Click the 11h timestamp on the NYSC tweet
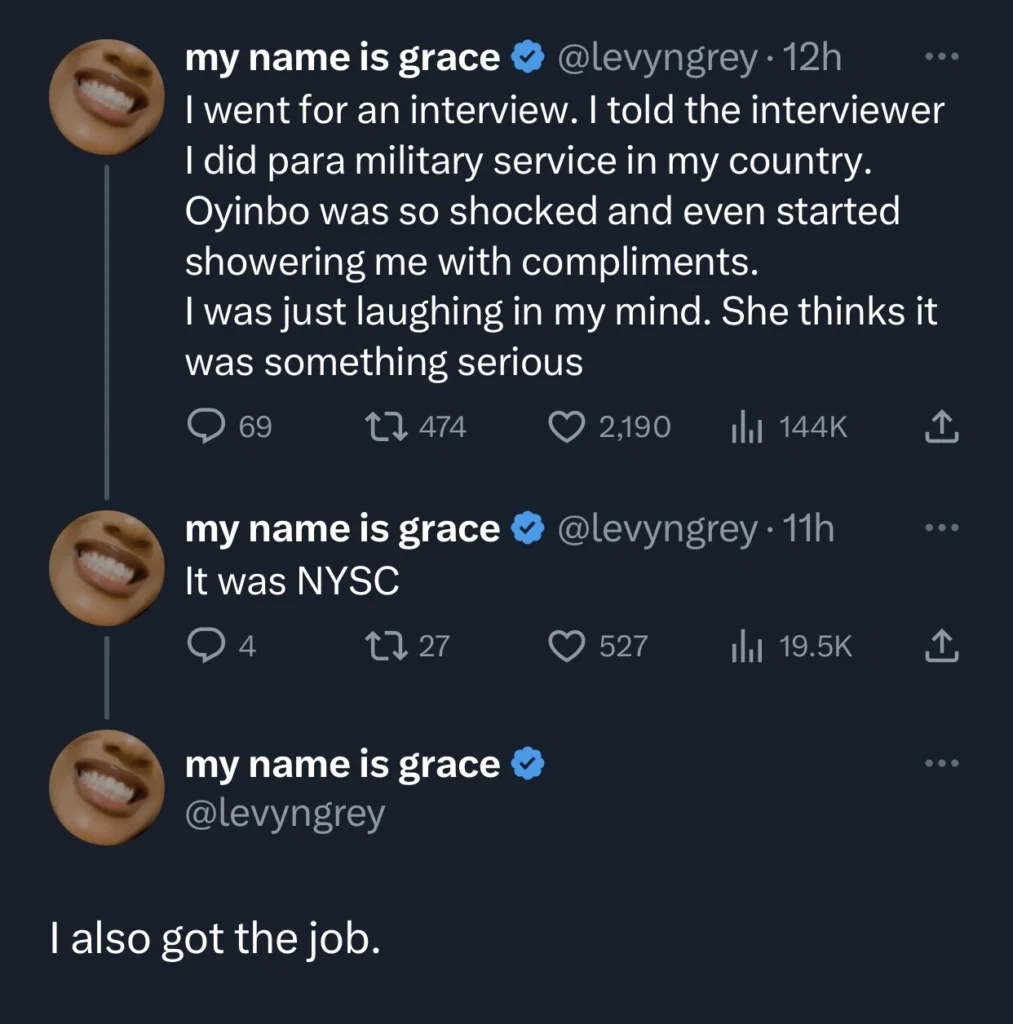 pos(810,529)
